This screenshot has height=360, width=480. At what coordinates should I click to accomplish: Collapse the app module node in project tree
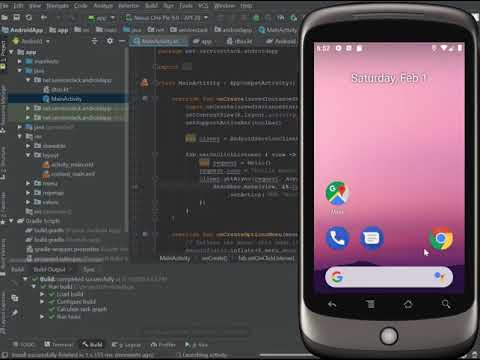coord(12,52)
